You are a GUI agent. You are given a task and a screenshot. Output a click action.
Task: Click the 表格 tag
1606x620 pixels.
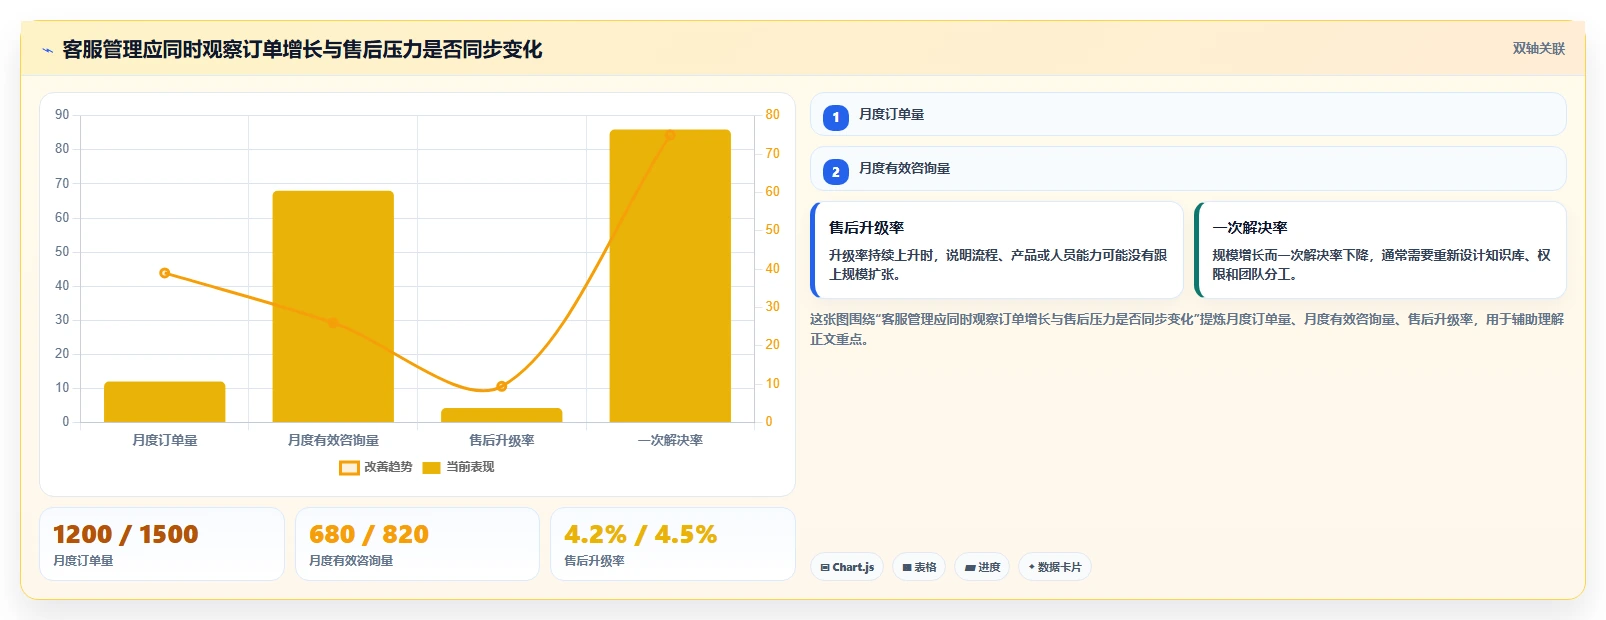click(x=919, y=567)
